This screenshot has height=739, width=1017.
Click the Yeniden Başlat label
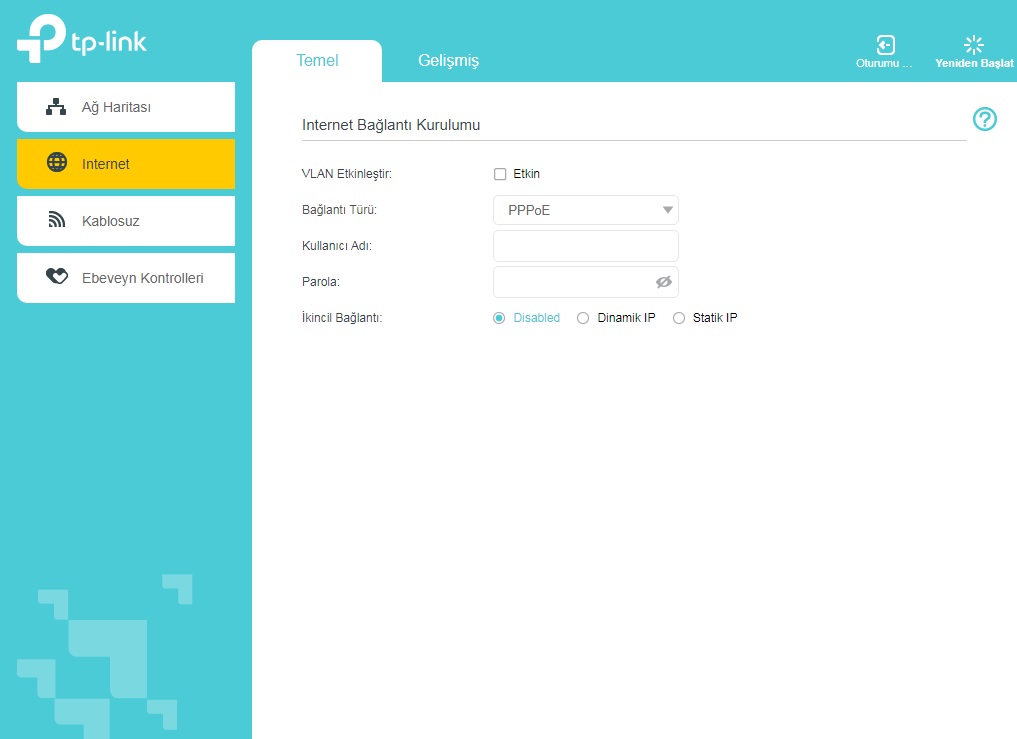[974, 63]
